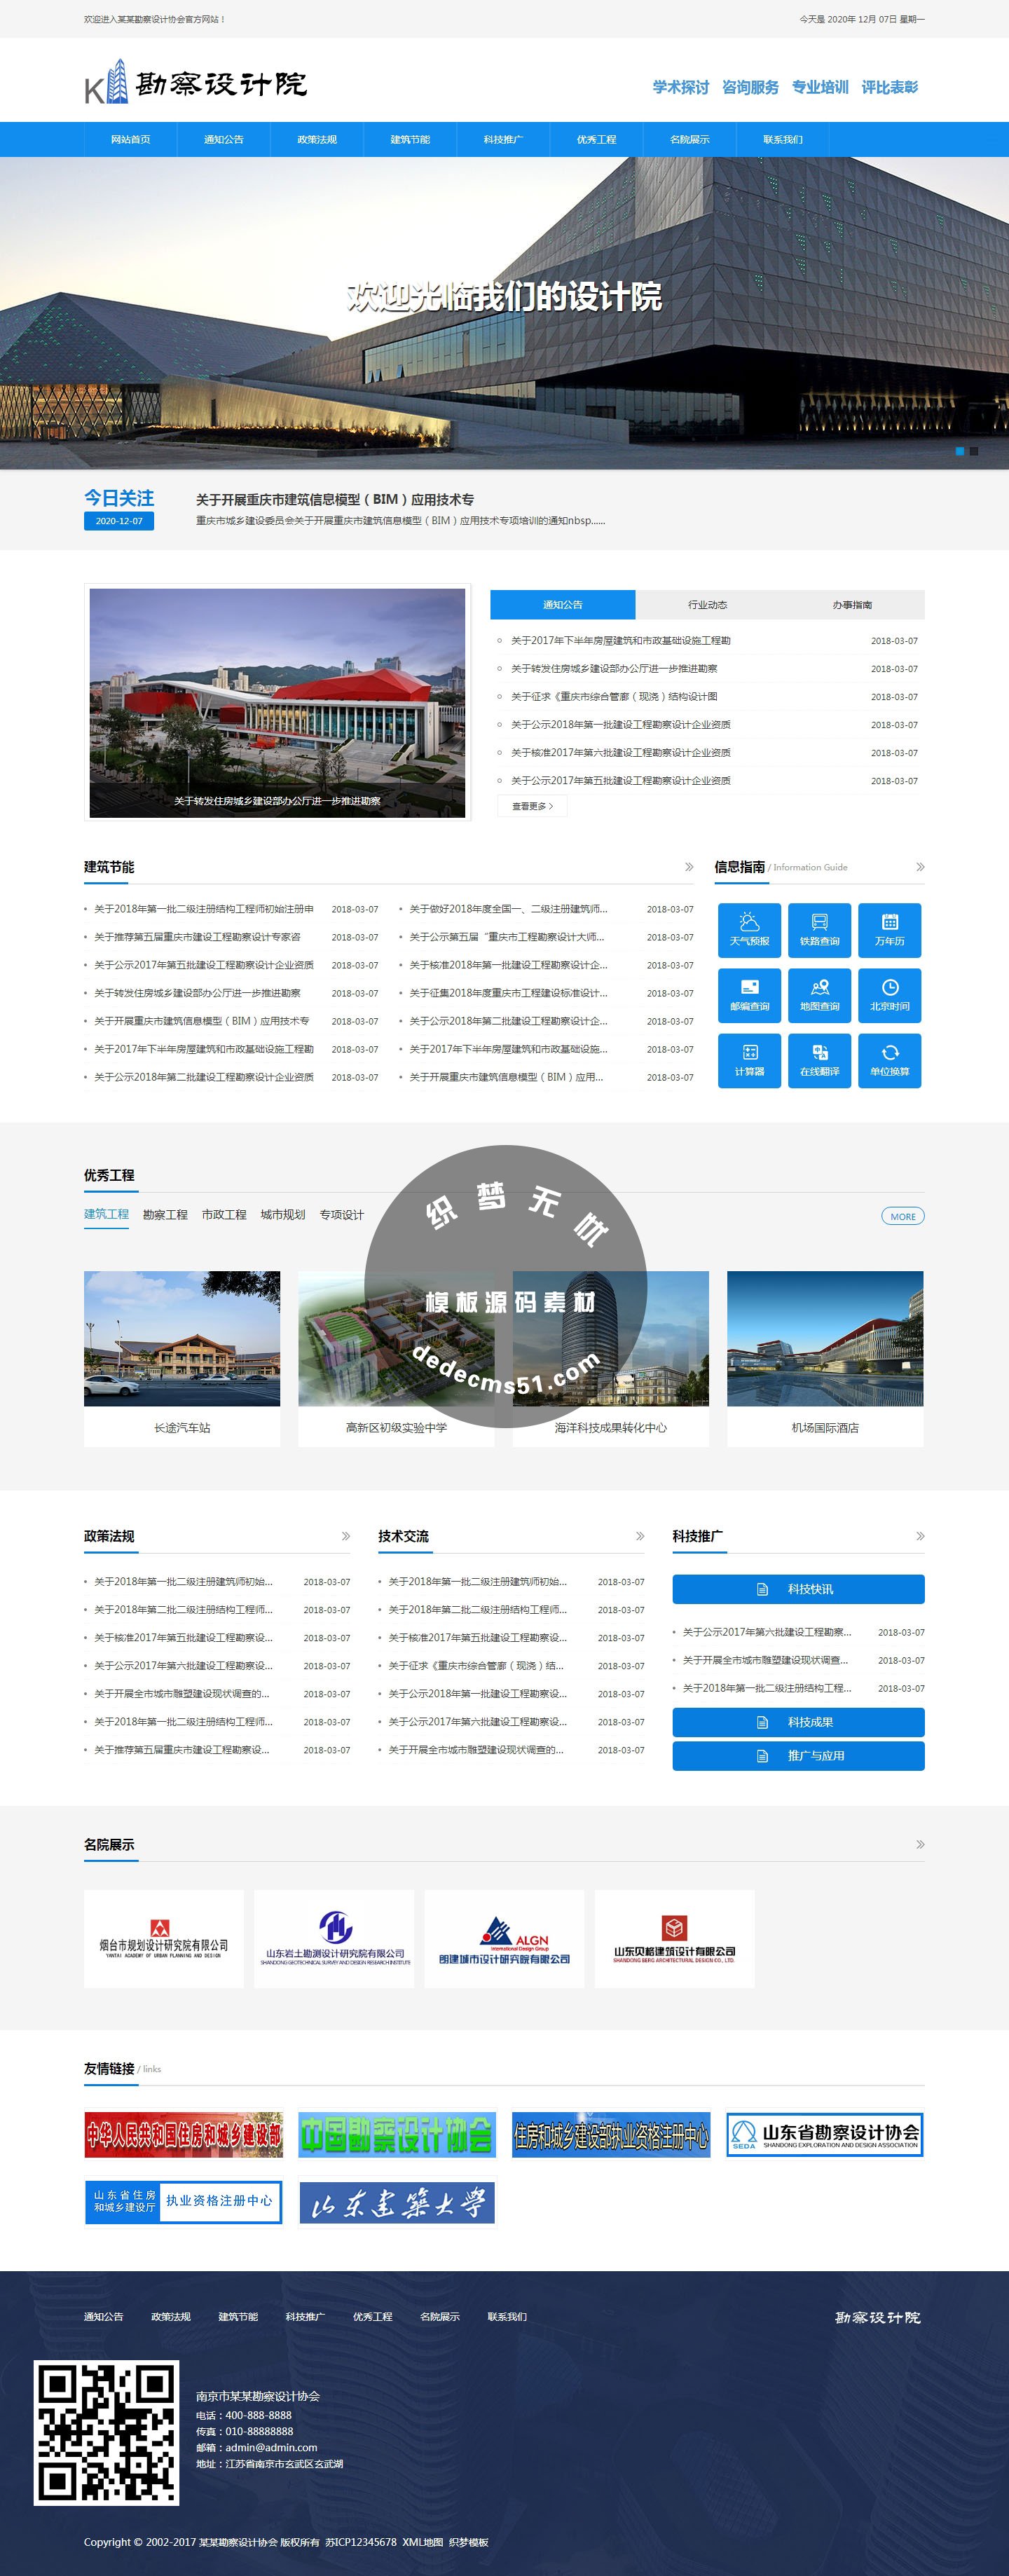Select the 市政工程 project tab
1009x2576 pixels.
click(x=224, y=1214)
